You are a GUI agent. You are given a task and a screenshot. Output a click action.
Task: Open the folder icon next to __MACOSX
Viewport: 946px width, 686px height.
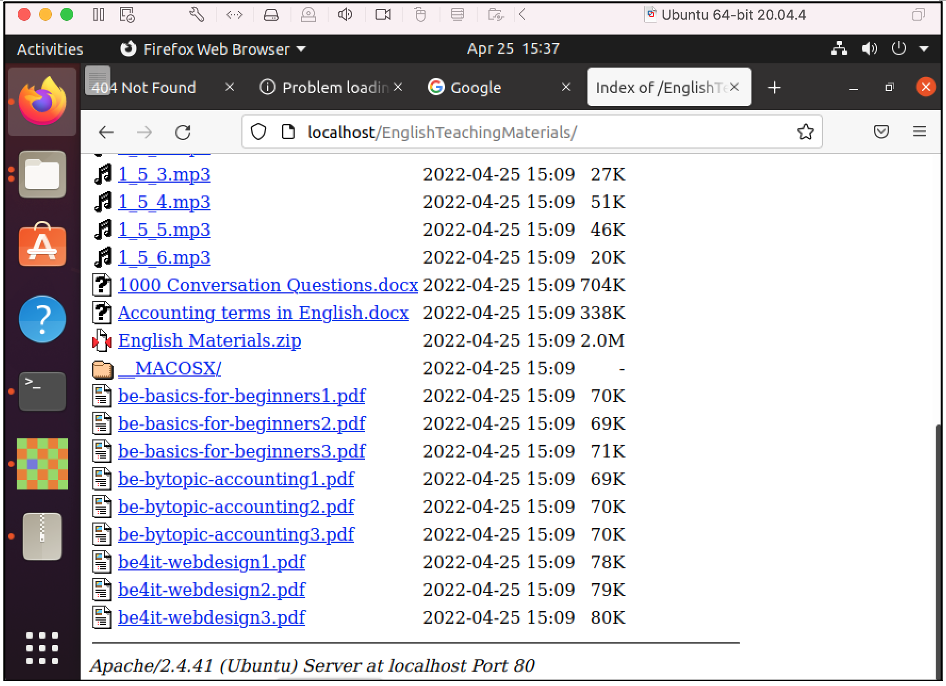click(102, 368)
